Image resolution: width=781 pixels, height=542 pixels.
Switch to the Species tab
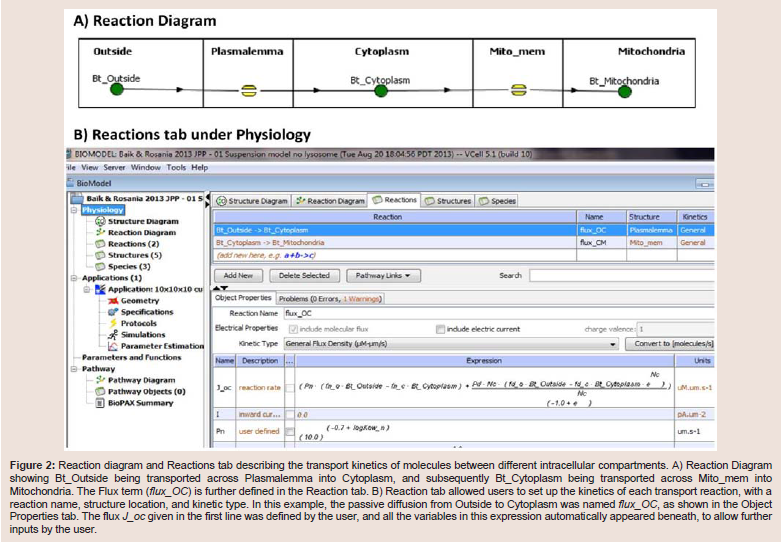[x=497, y=201]
